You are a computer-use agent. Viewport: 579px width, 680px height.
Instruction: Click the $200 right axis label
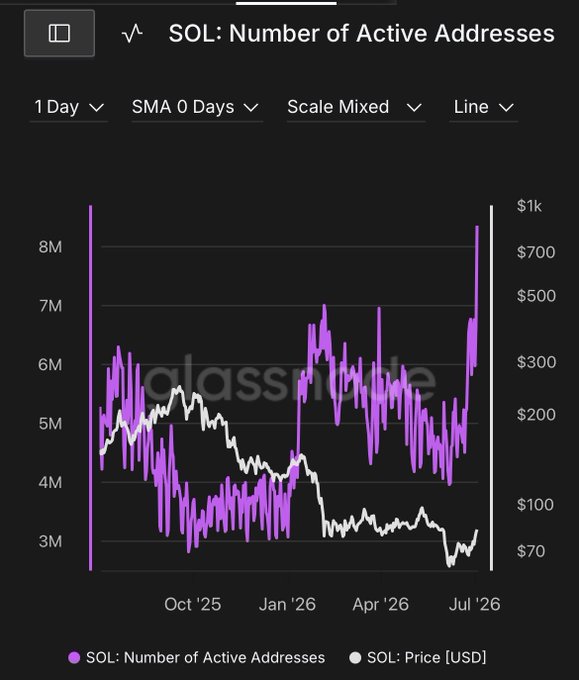tap(536, 415)
